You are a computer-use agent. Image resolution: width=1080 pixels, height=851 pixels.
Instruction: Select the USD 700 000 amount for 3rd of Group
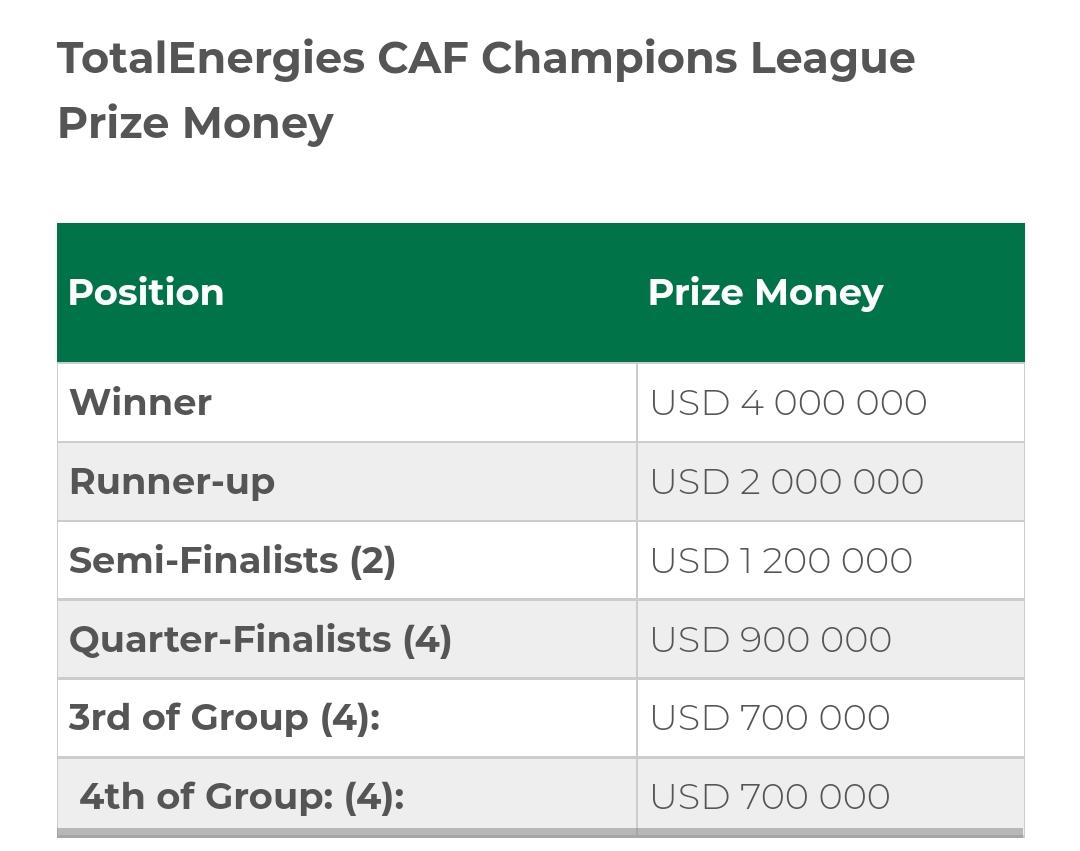pos(769,718)
